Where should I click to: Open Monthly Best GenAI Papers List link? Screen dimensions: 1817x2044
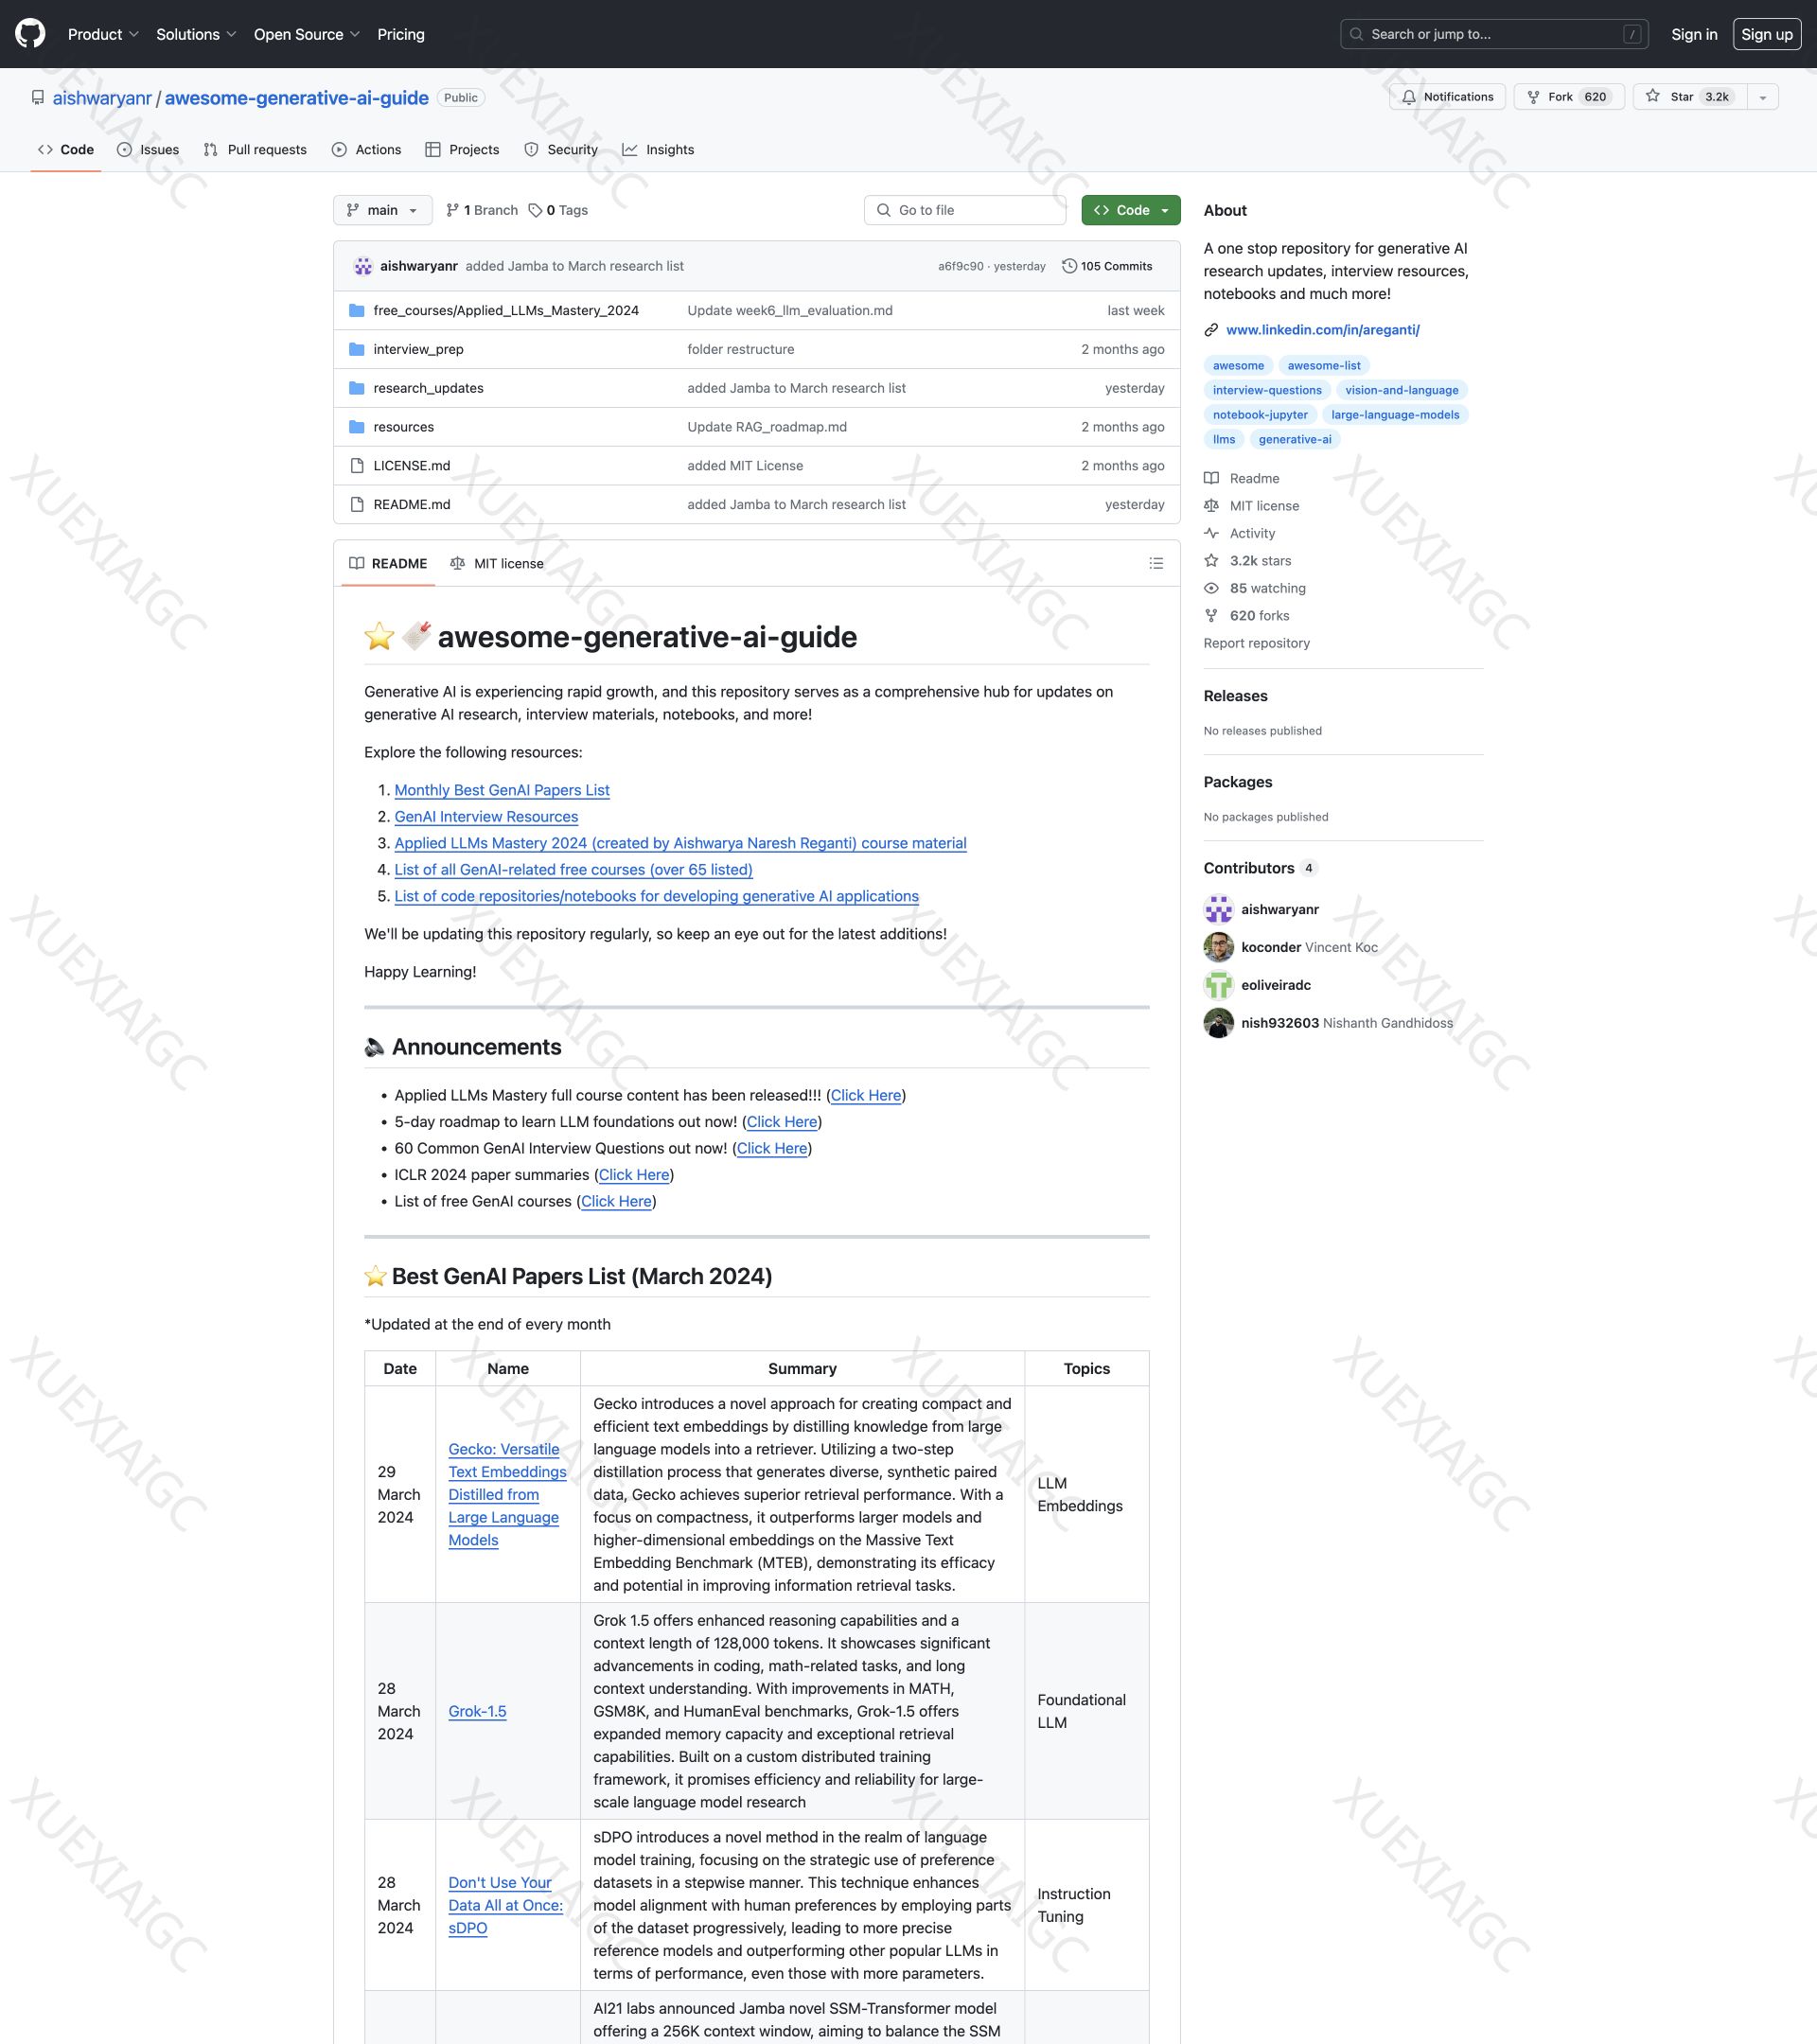[x=501, y=790]
